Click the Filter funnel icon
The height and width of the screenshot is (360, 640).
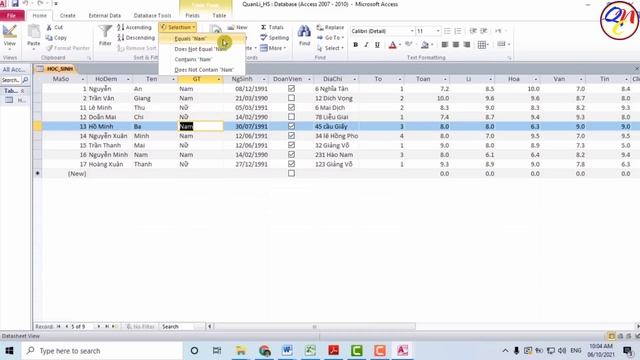pyautogui.click(x=105, y=35)
